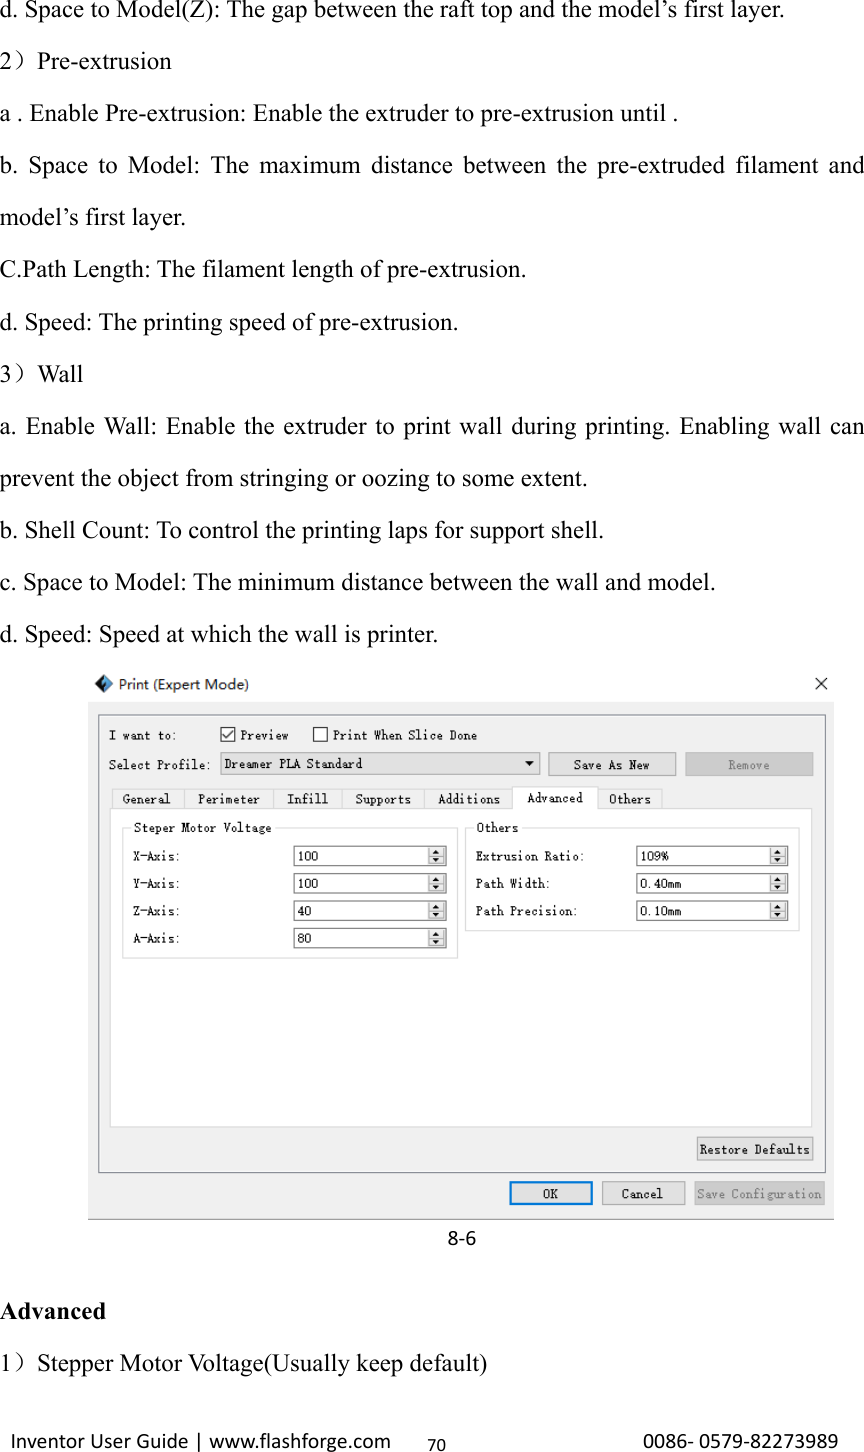Click the greyed Remove button
The image size is (864, 1452).
coord(749,764)
